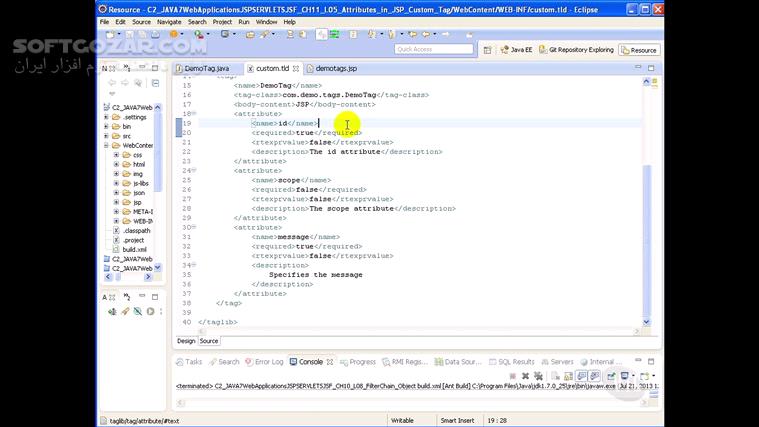
Task: Expand the css folder
Action: pyautogui.click(x=116, y=155)
